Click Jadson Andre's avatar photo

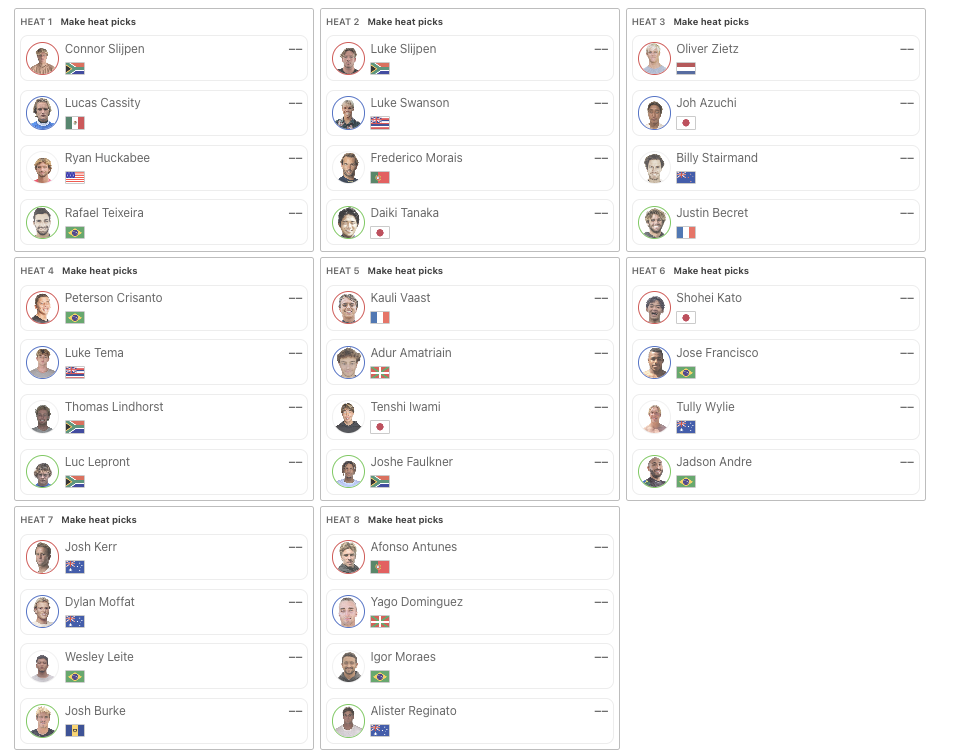(654, 472)
